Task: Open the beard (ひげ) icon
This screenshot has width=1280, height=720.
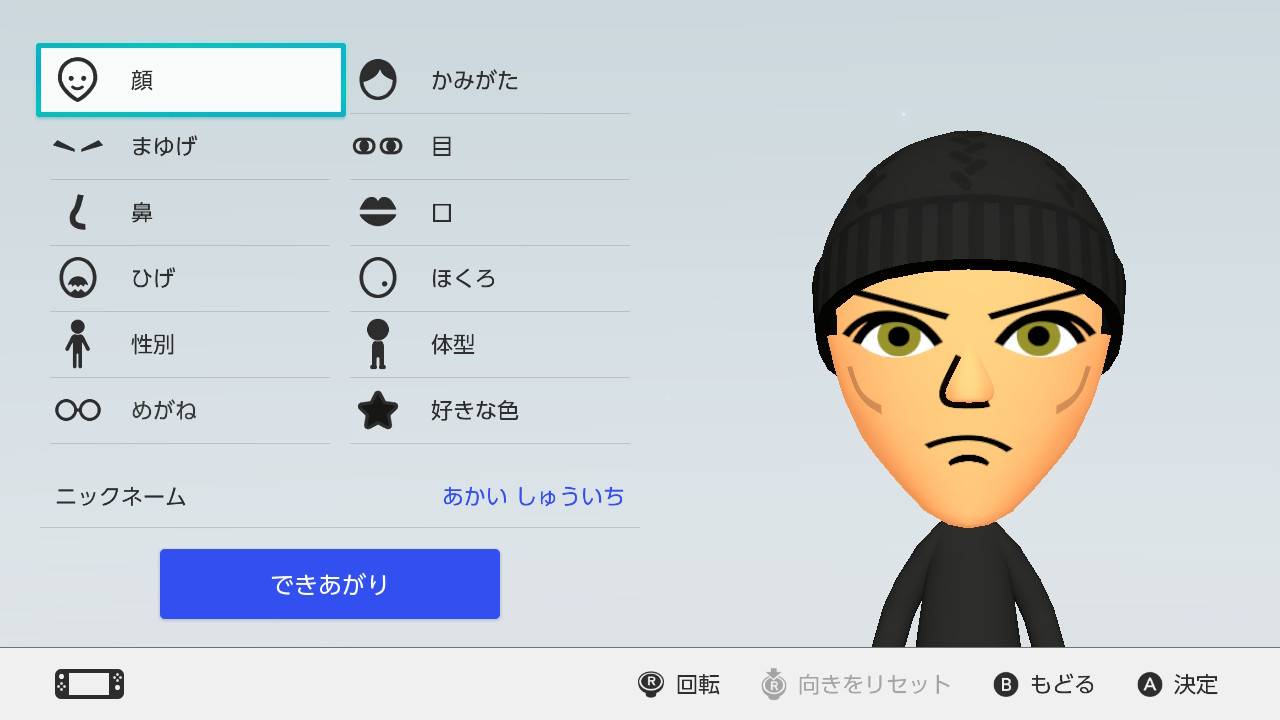Action: (78, 278)
